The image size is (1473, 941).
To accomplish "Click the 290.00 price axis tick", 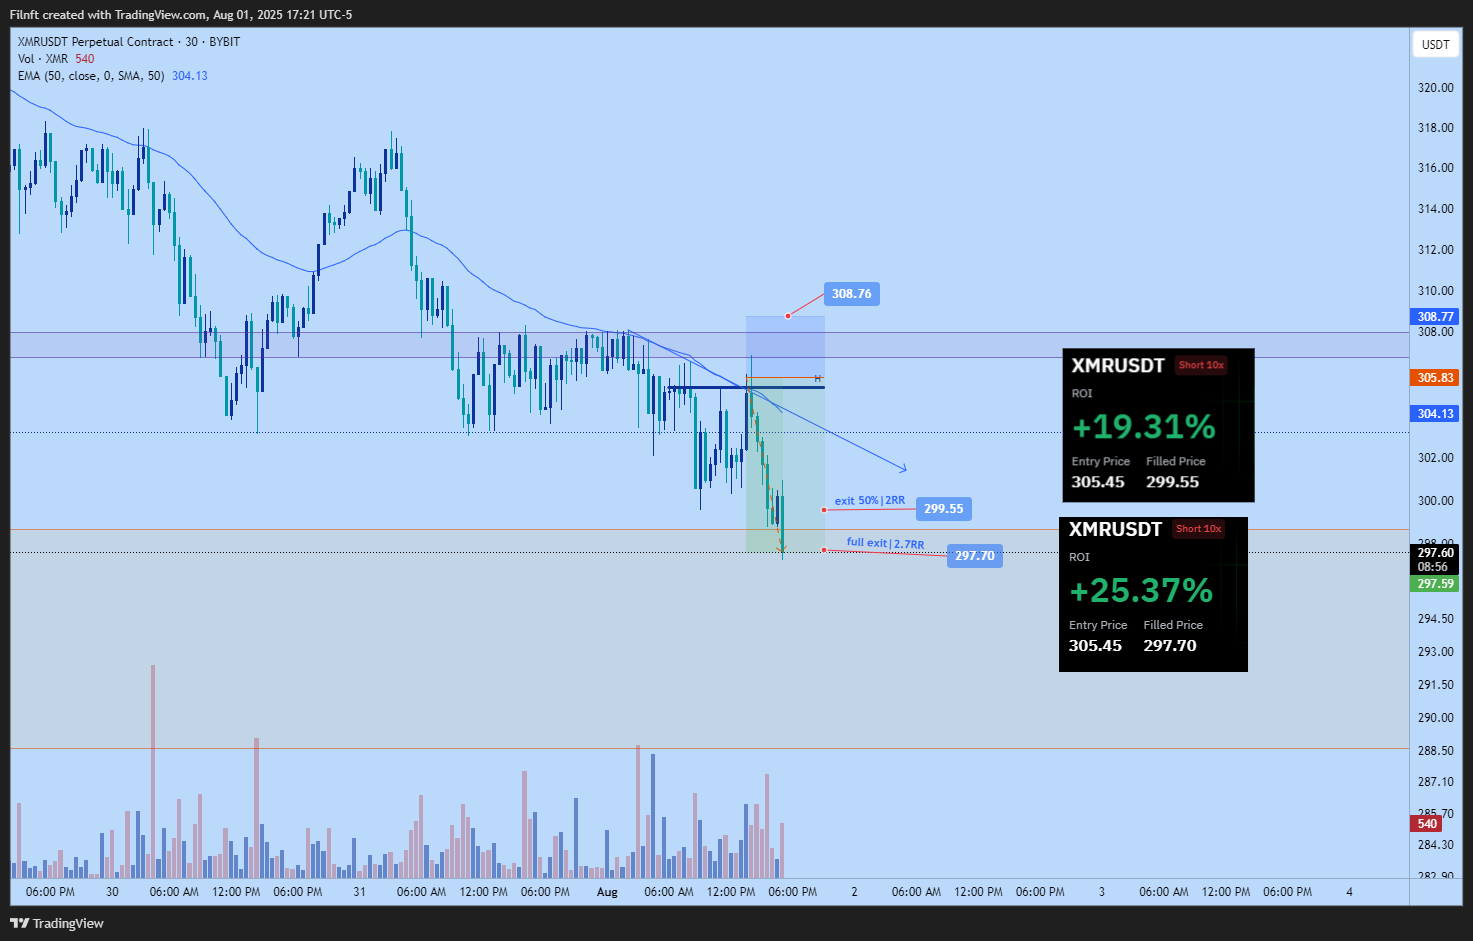I will (x=1436, y=718).
